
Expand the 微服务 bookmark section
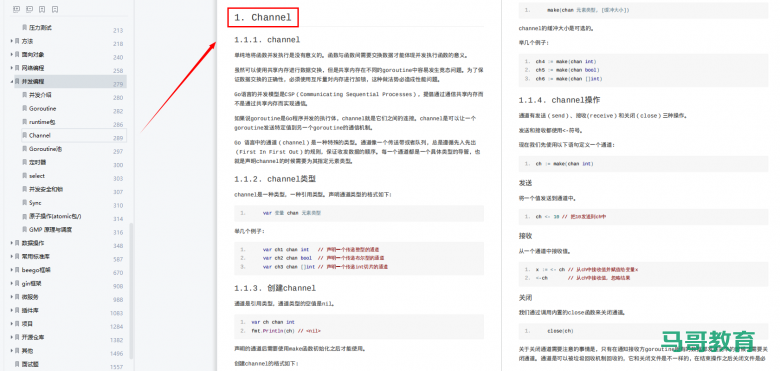coord(11,297)
